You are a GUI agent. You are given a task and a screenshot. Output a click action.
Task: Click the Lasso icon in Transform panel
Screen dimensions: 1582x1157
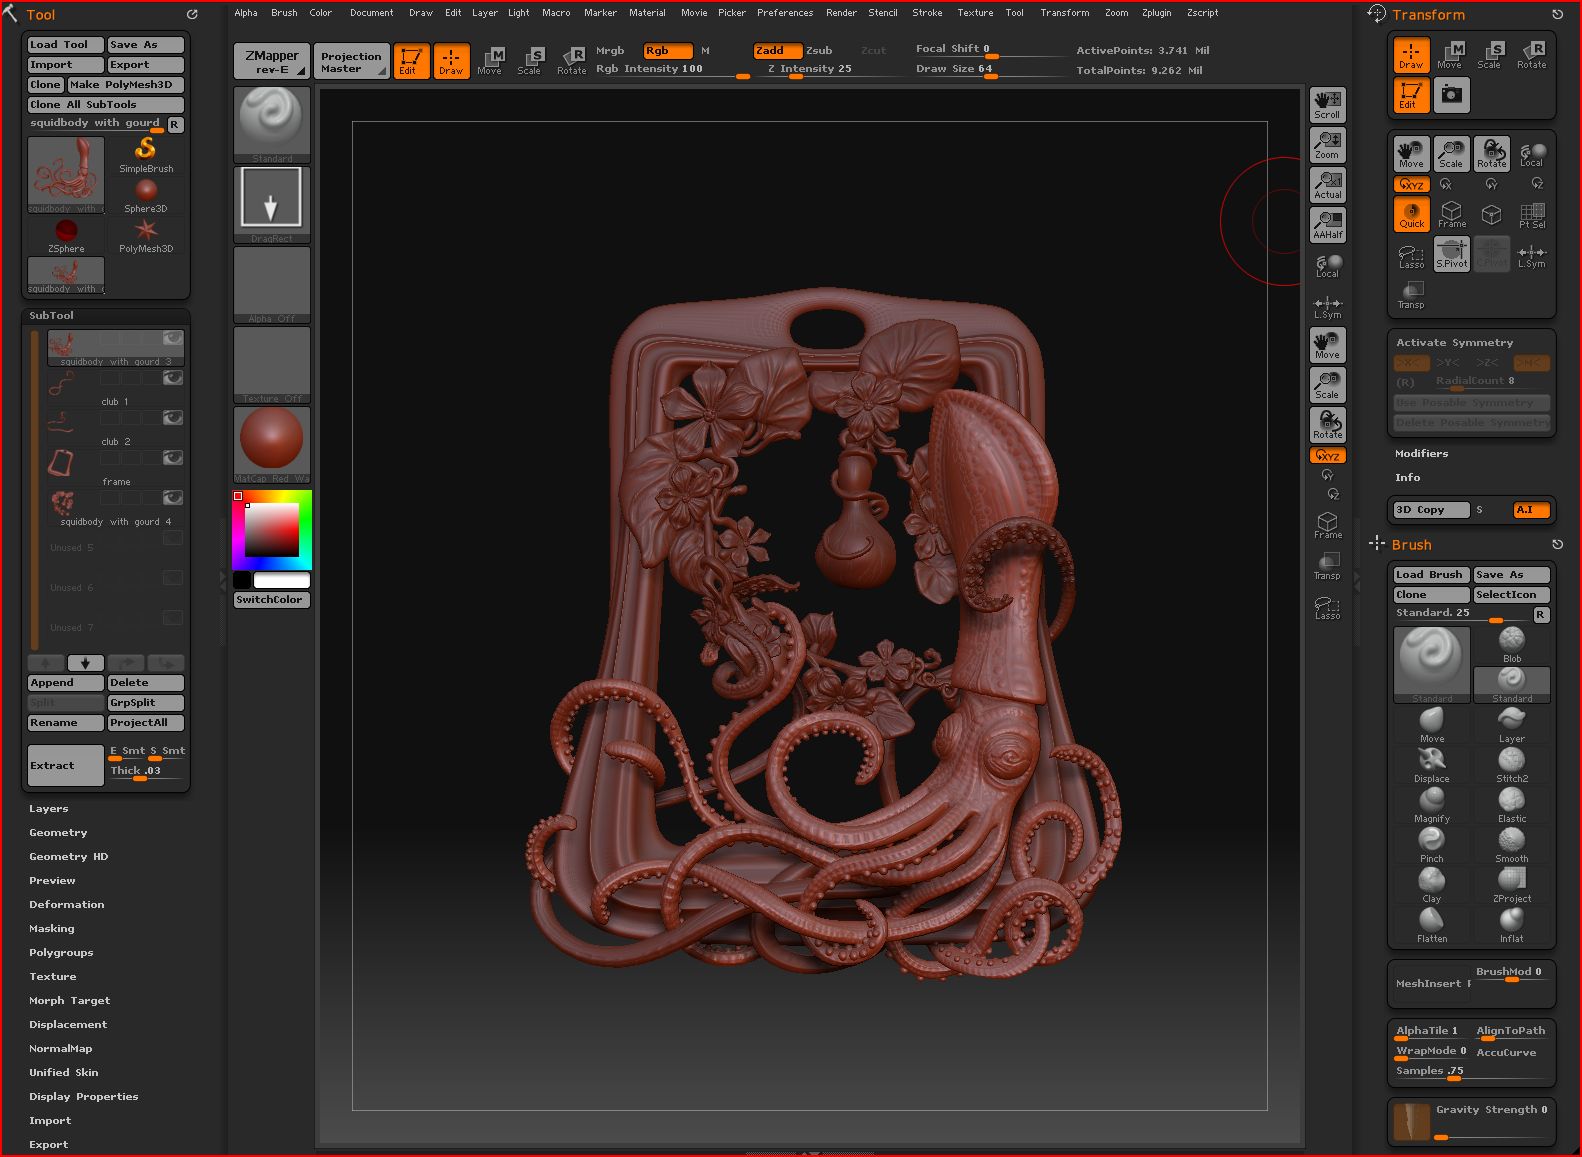[1411, 257]
